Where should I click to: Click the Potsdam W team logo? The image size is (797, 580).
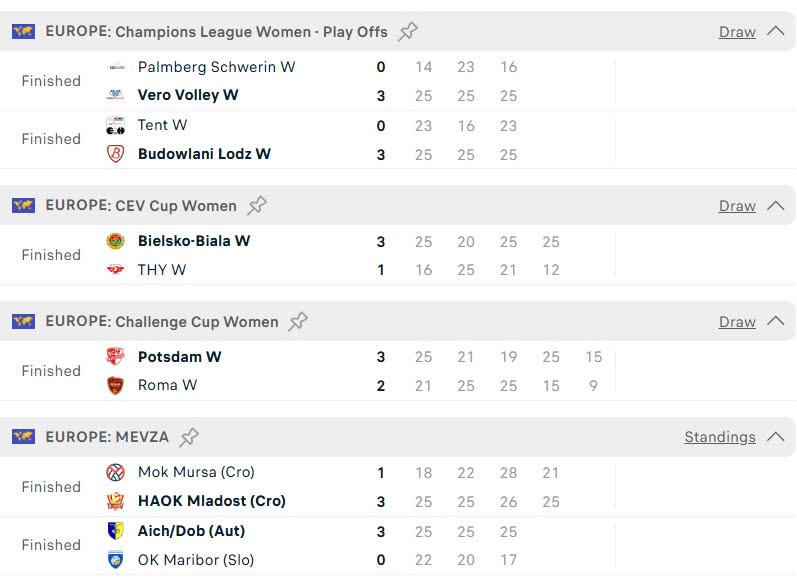[115, 356]
